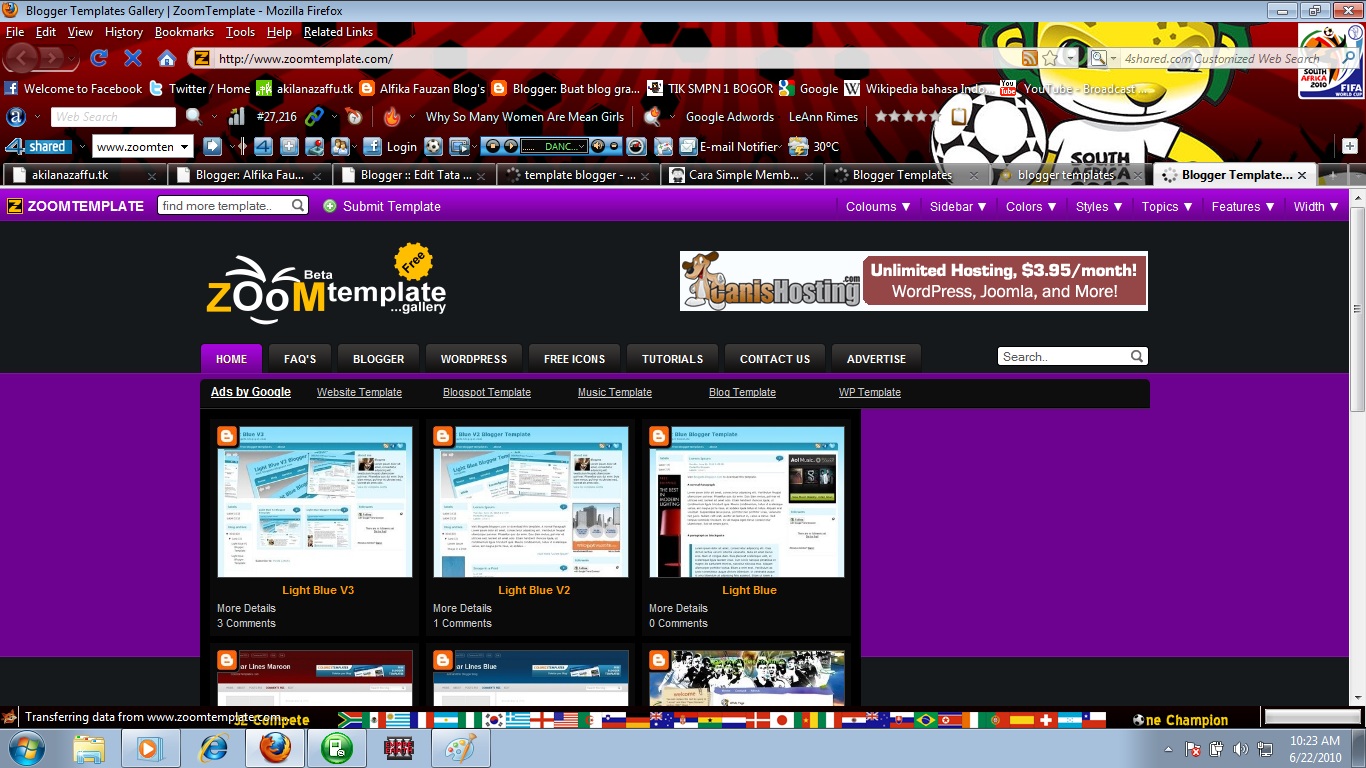Expand the Colours dropdown on the purple bar

pos(879,207)
